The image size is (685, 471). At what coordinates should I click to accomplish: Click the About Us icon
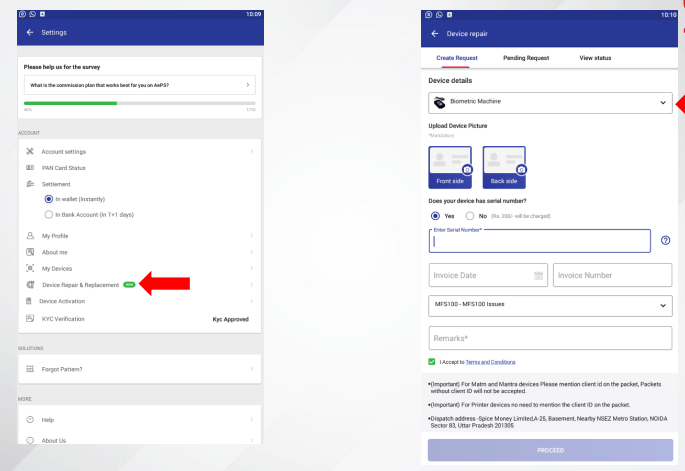pos(30,440)
